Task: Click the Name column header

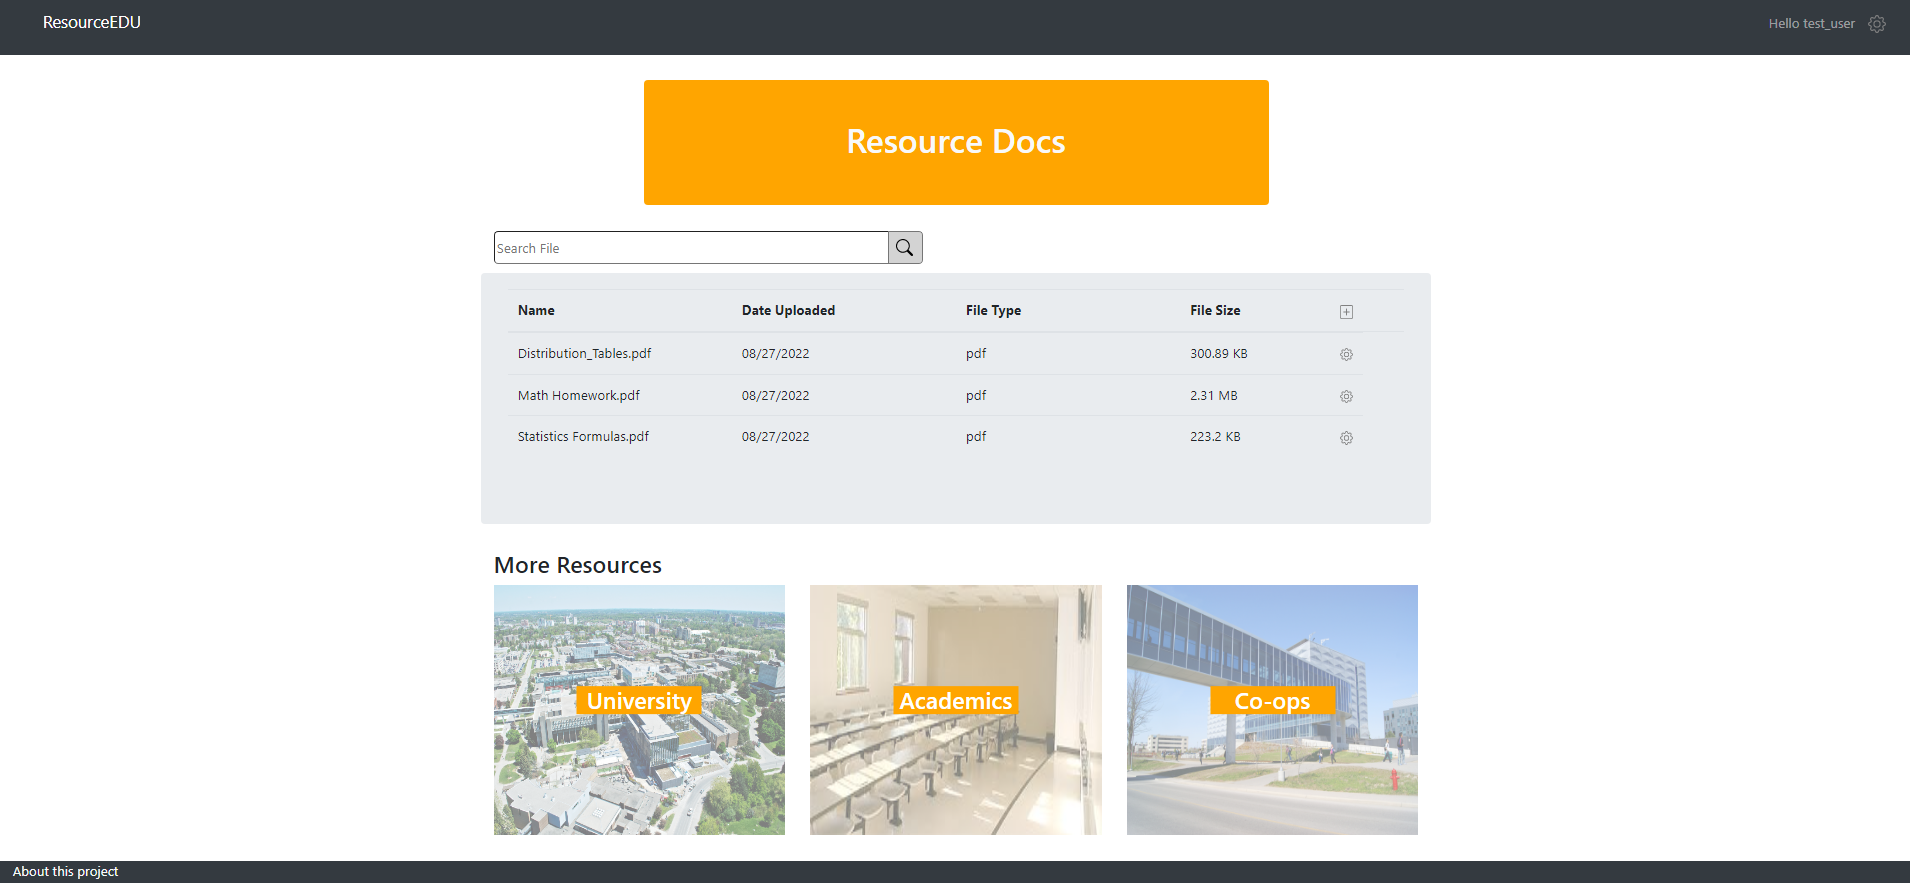Action: coord(536,311)
